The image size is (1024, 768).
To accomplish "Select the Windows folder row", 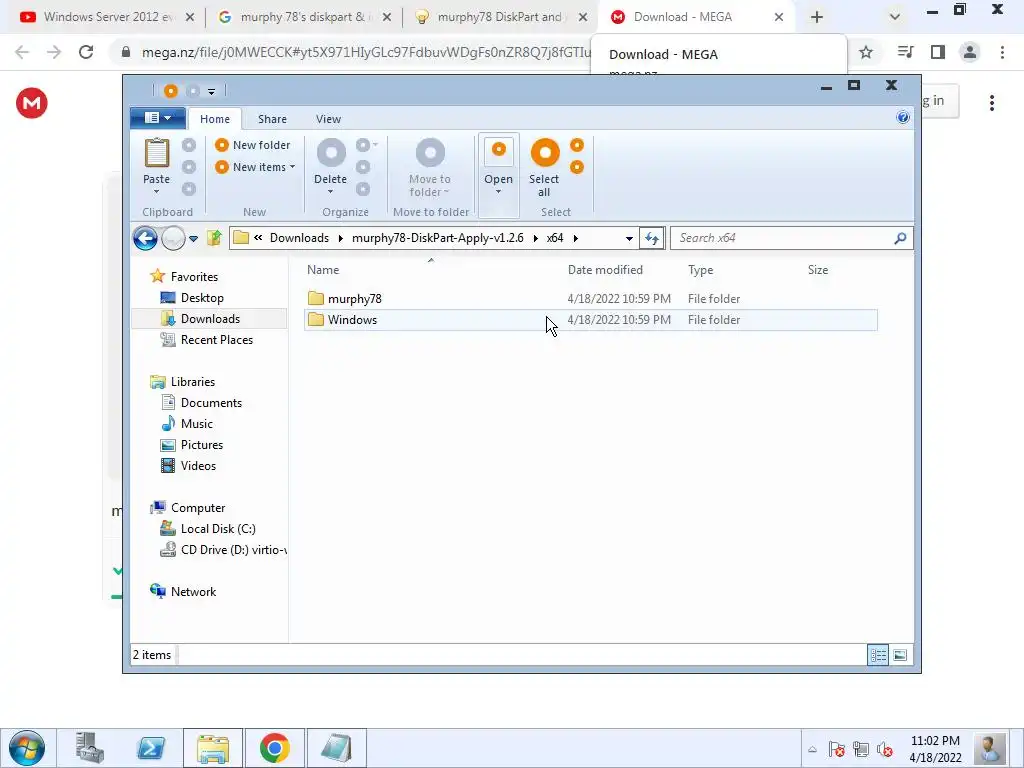I will tap(590, 320).
